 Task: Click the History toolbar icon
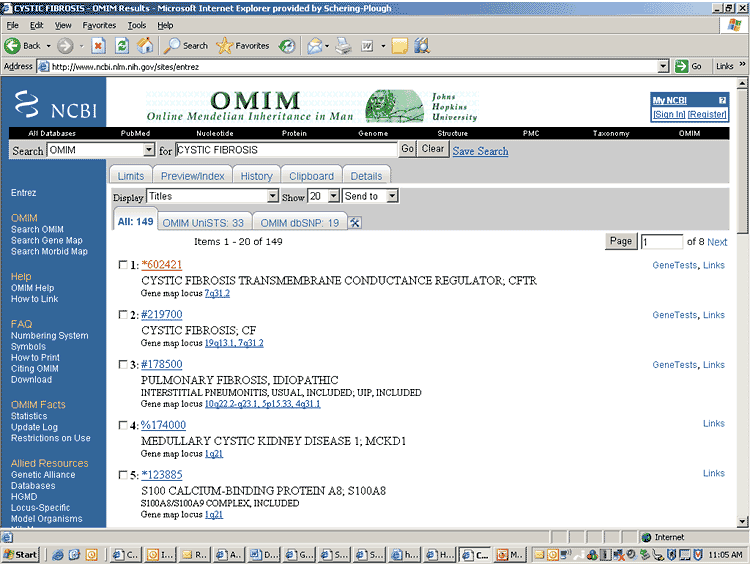(287, 46)
